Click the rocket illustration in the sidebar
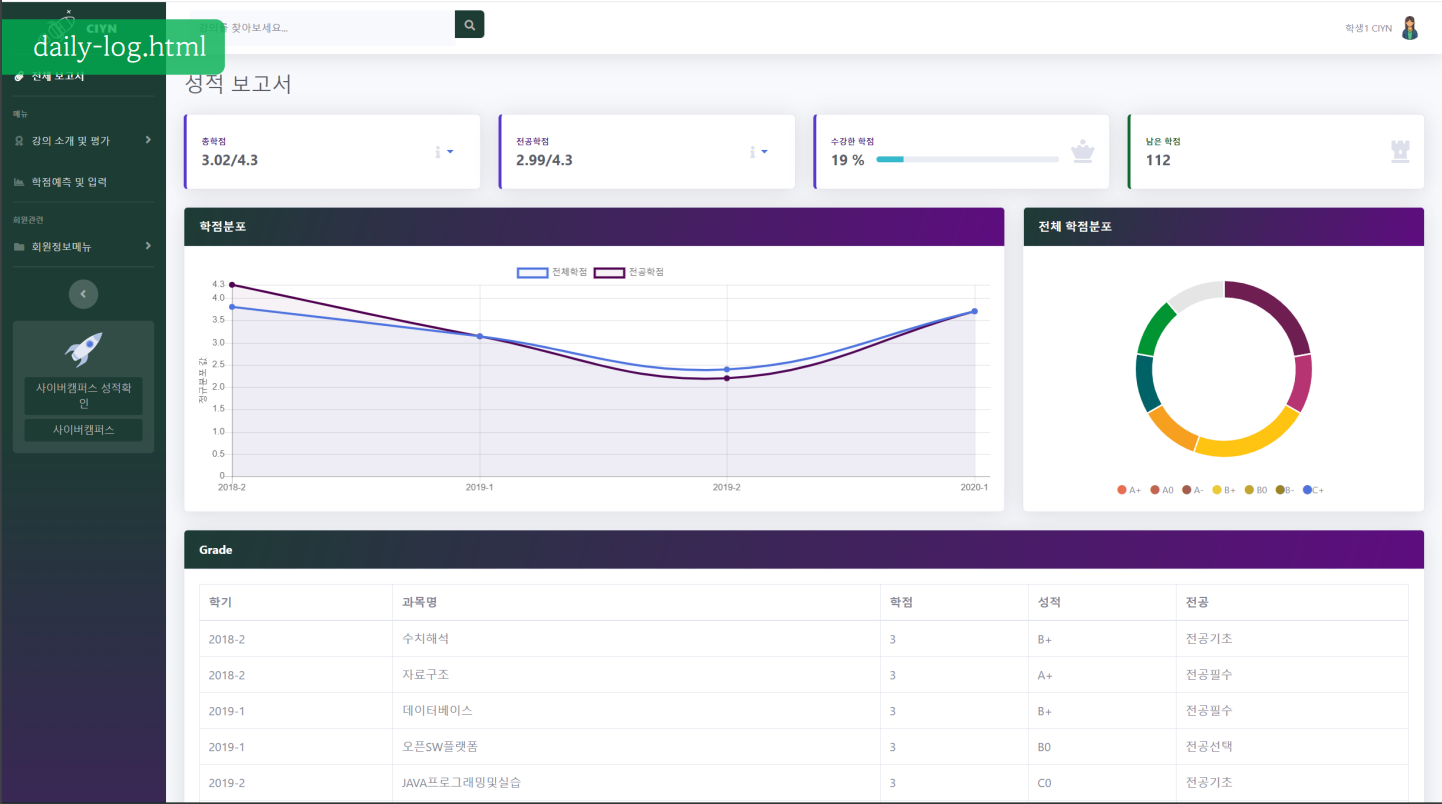 click(x=83, y=349)
